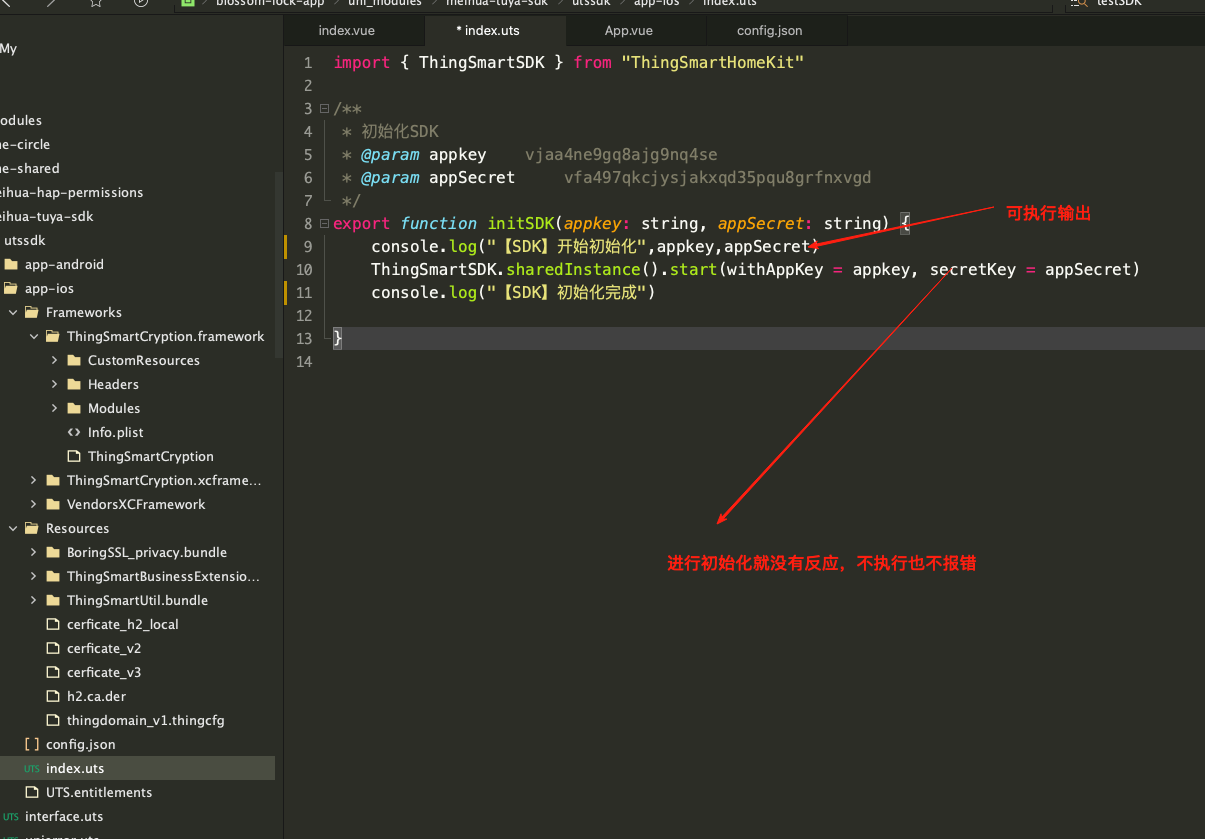Click the VendorsXCFramework folder icon

tap(52, 505)
